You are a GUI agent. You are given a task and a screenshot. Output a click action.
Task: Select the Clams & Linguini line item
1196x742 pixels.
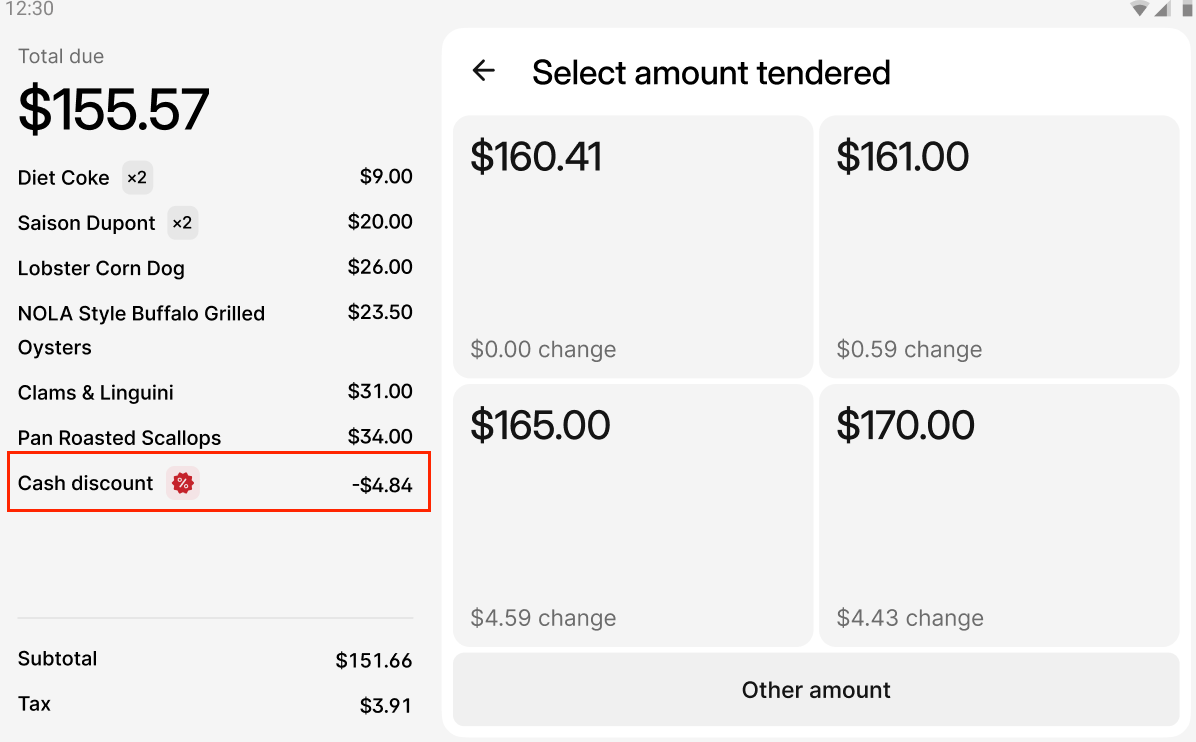coord(215,392)
